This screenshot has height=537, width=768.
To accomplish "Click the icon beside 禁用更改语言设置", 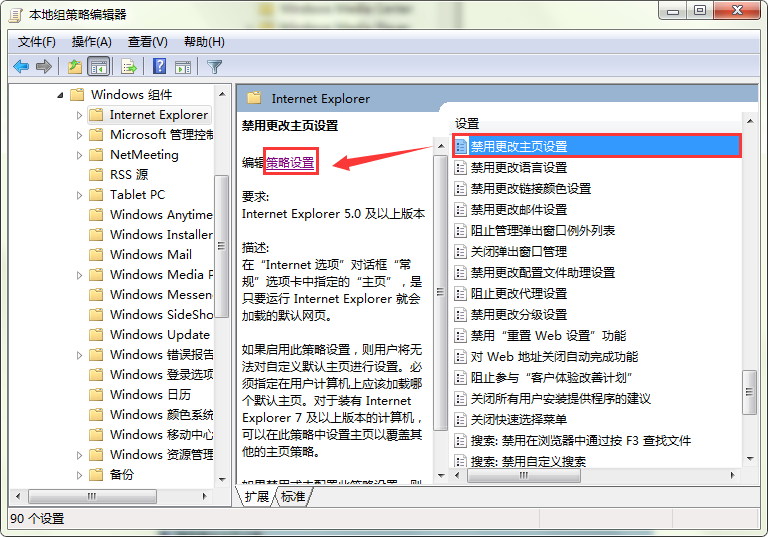I will pyautogui.click(x=461, y=168).
